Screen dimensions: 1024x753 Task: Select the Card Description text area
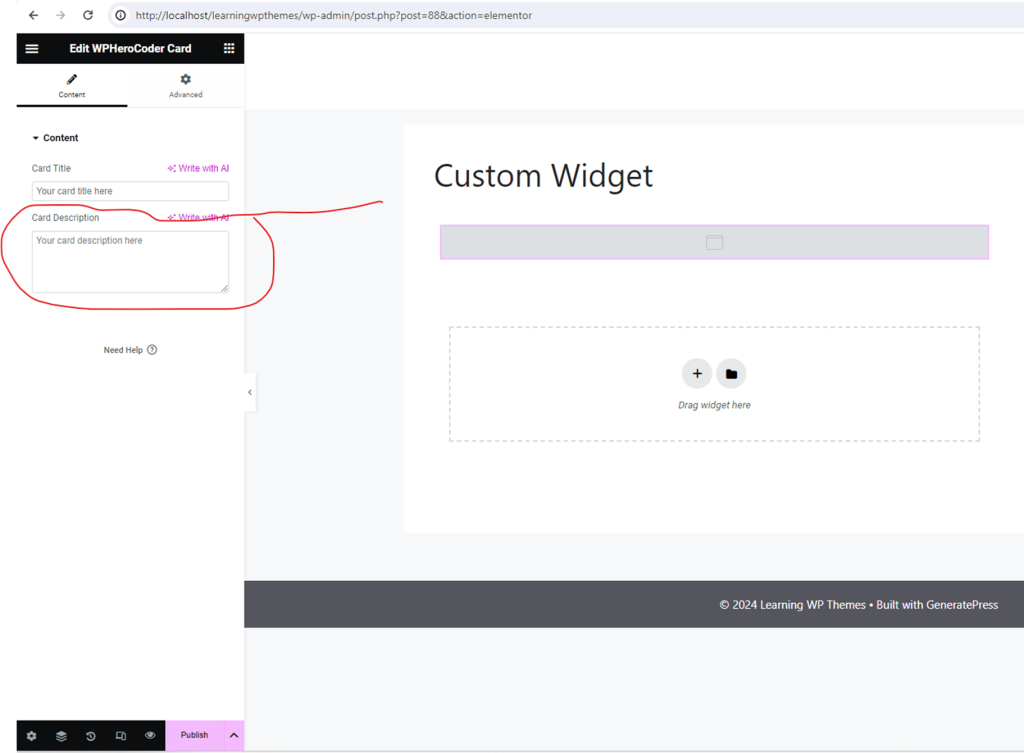point(129,262)
